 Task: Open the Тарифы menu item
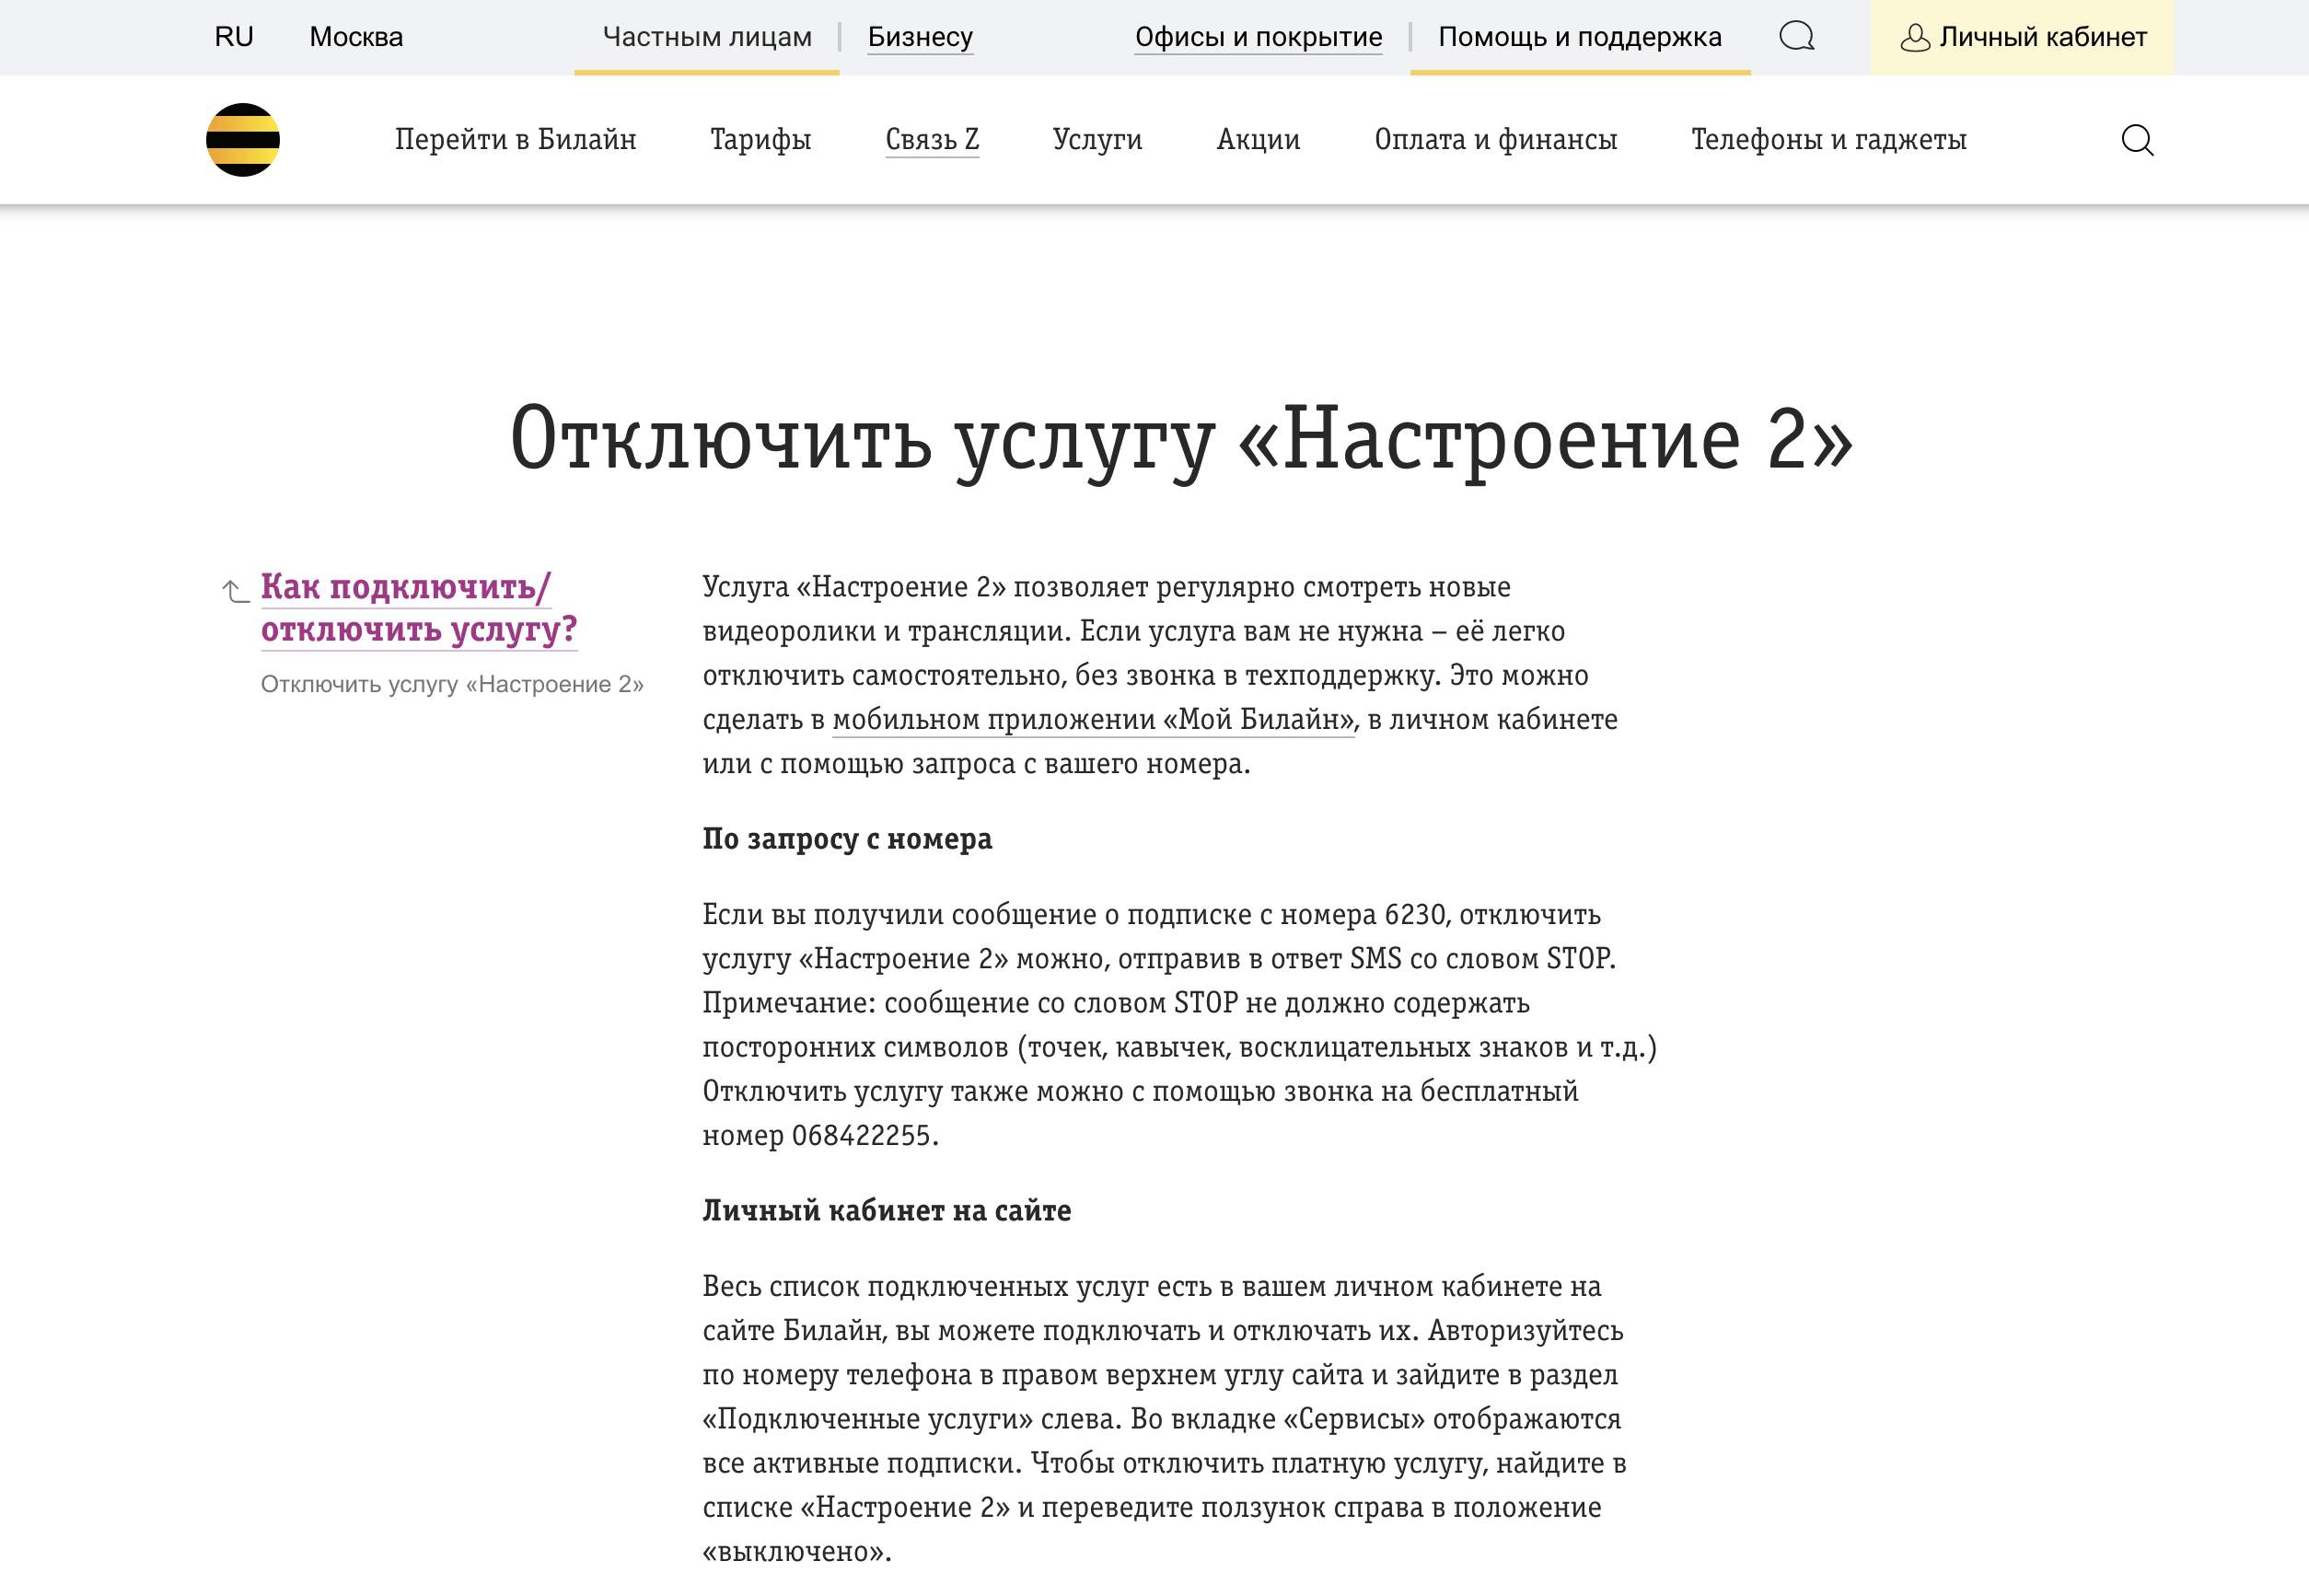click(x=760, y=139)
